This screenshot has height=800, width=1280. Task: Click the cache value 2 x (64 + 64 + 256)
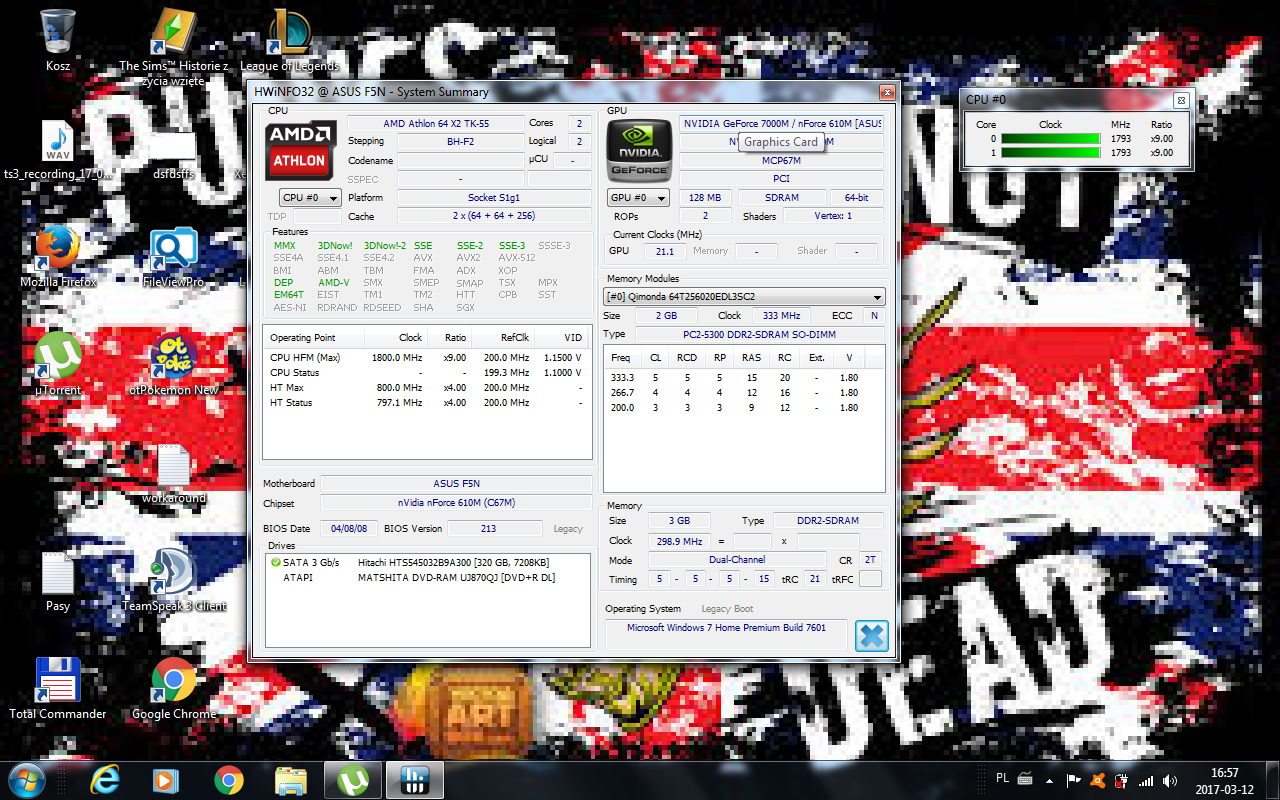[494, 216]
